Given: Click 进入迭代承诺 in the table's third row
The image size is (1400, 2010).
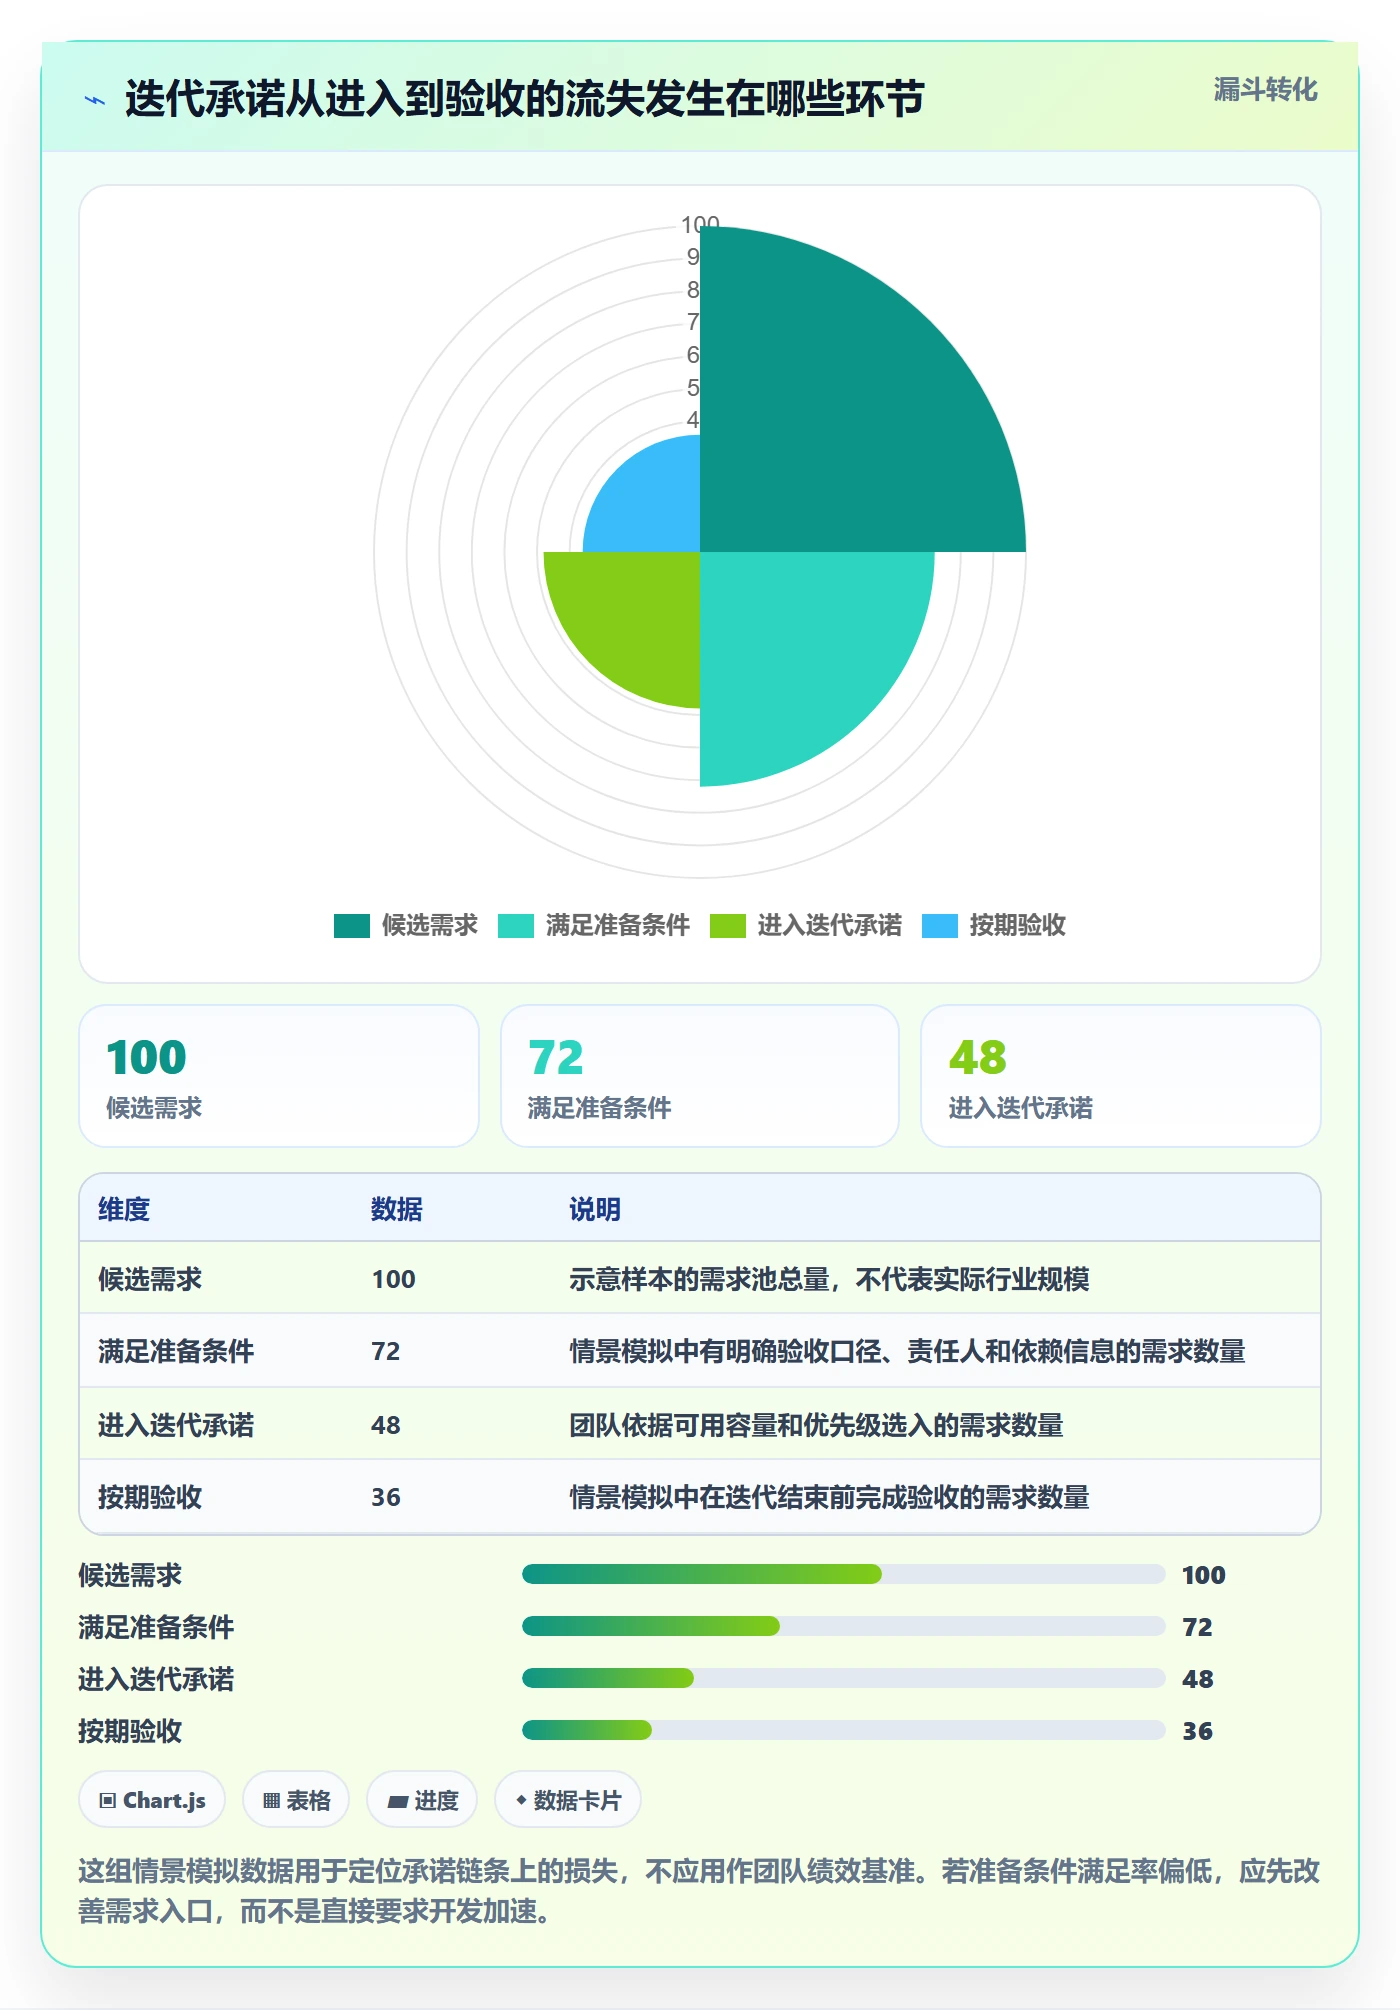Looking at the screenshot, I should pos(176,1425).
